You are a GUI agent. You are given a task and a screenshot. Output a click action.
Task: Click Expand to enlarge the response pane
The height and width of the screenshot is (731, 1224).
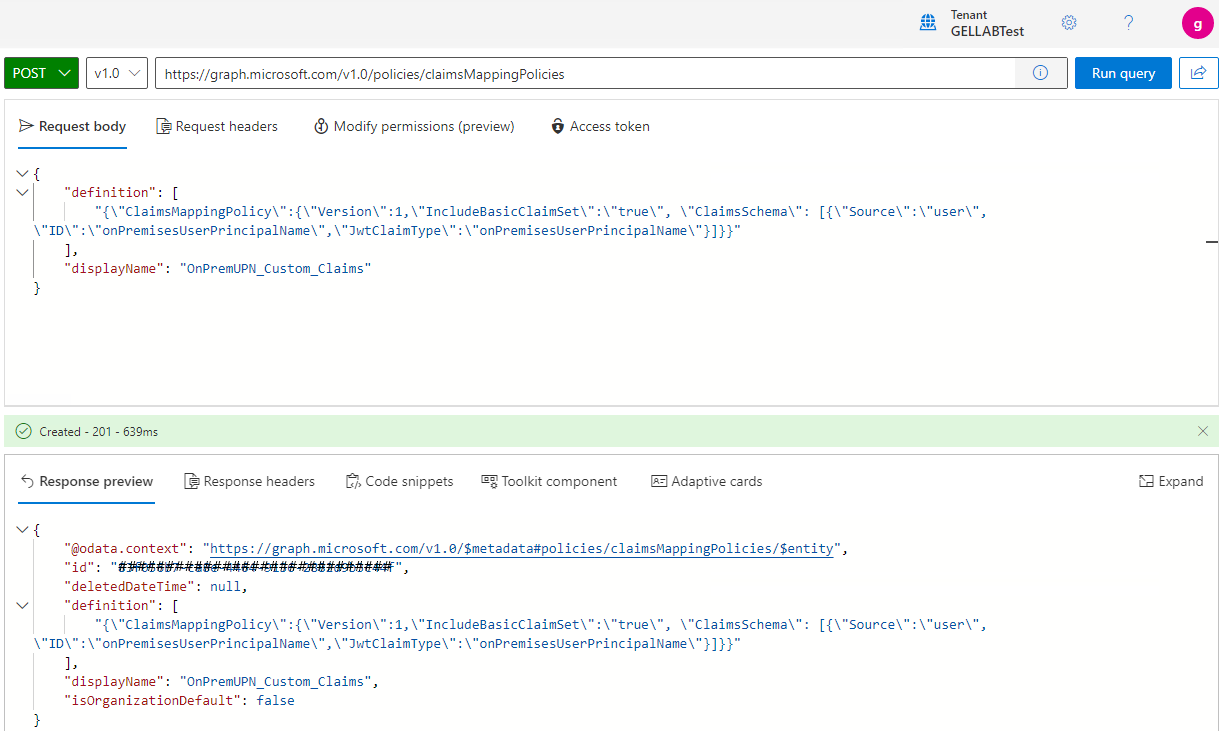point(1171,481)
